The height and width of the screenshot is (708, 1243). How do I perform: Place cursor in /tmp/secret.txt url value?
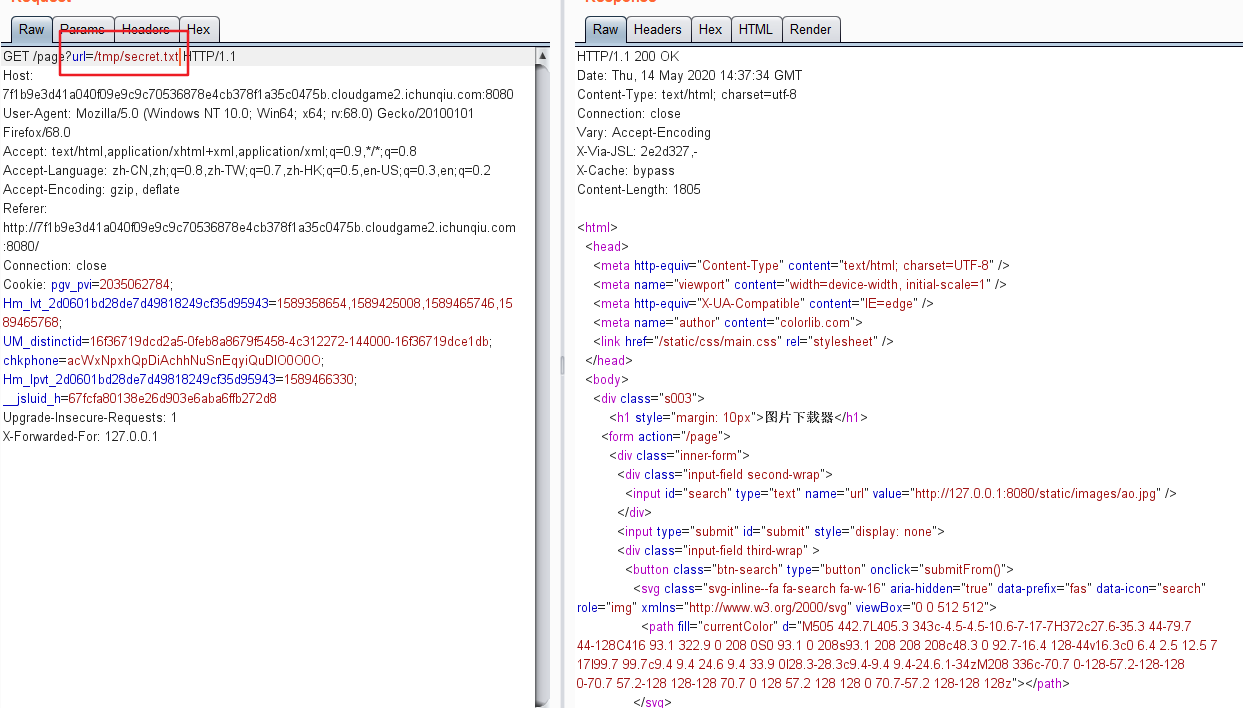pyautogui.click(x=136, y=57)
